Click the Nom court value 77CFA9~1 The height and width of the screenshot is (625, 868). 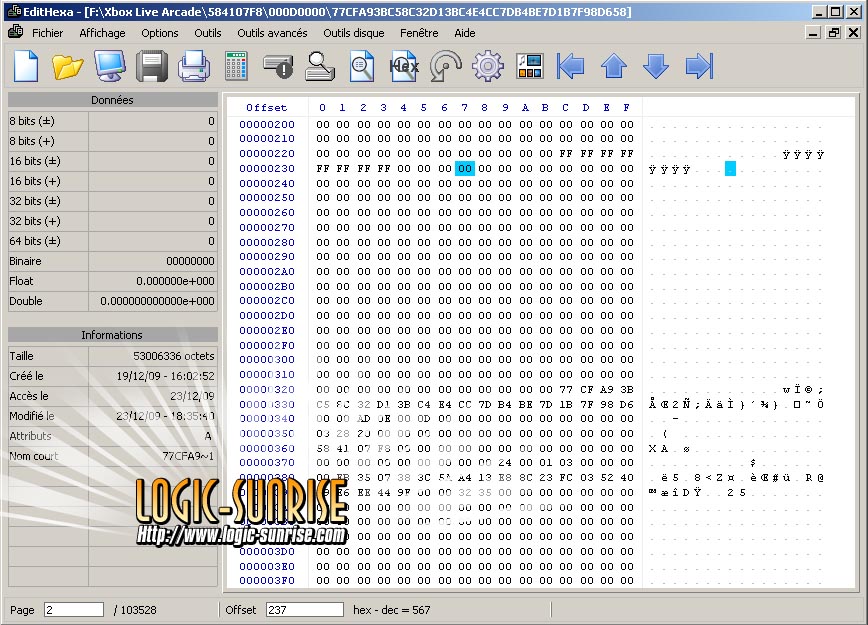188,456
